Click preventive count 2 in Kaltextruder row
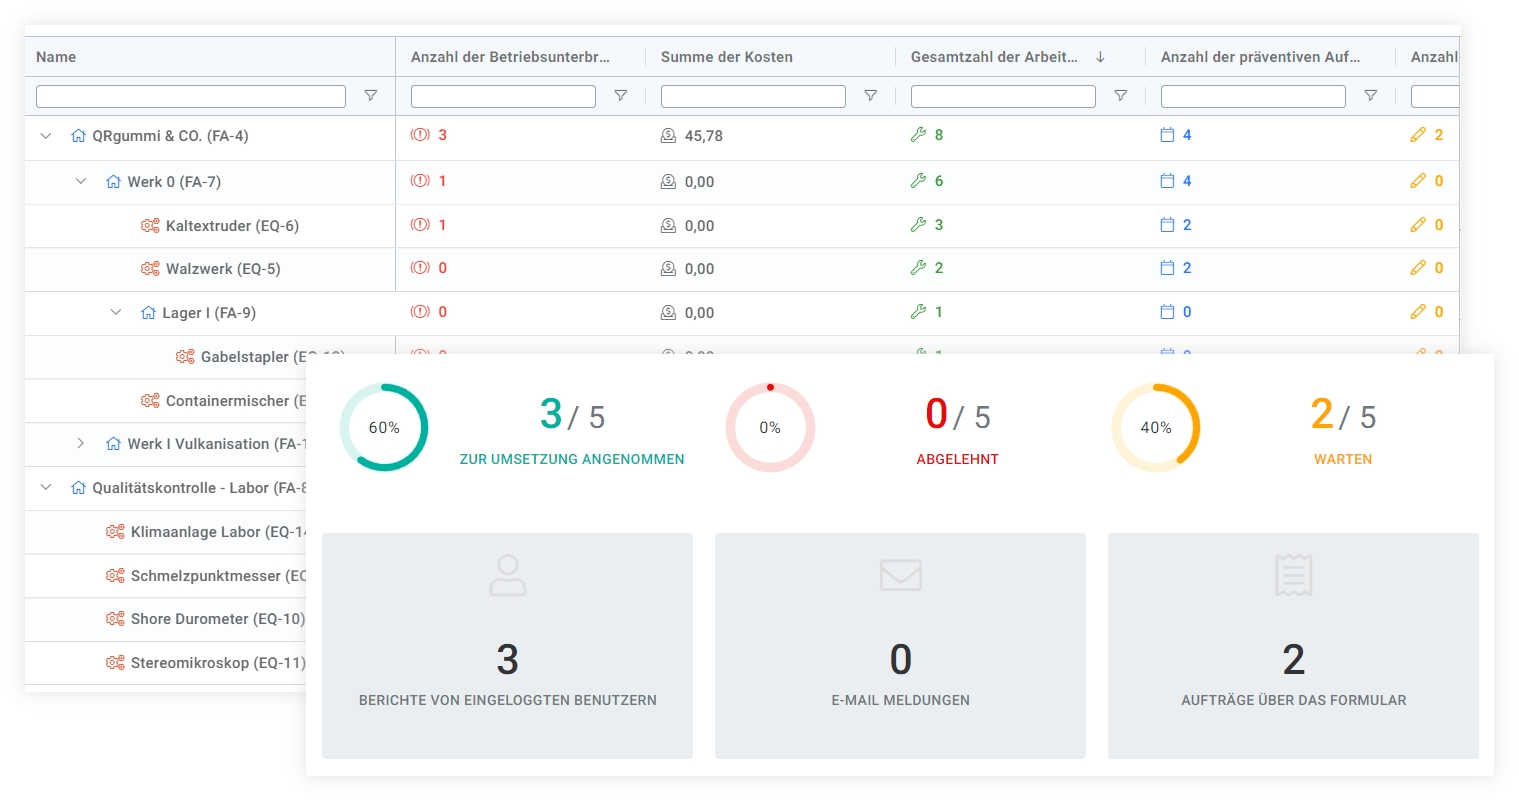This screenshot has height=801, width=1519. coord(1187,225)
